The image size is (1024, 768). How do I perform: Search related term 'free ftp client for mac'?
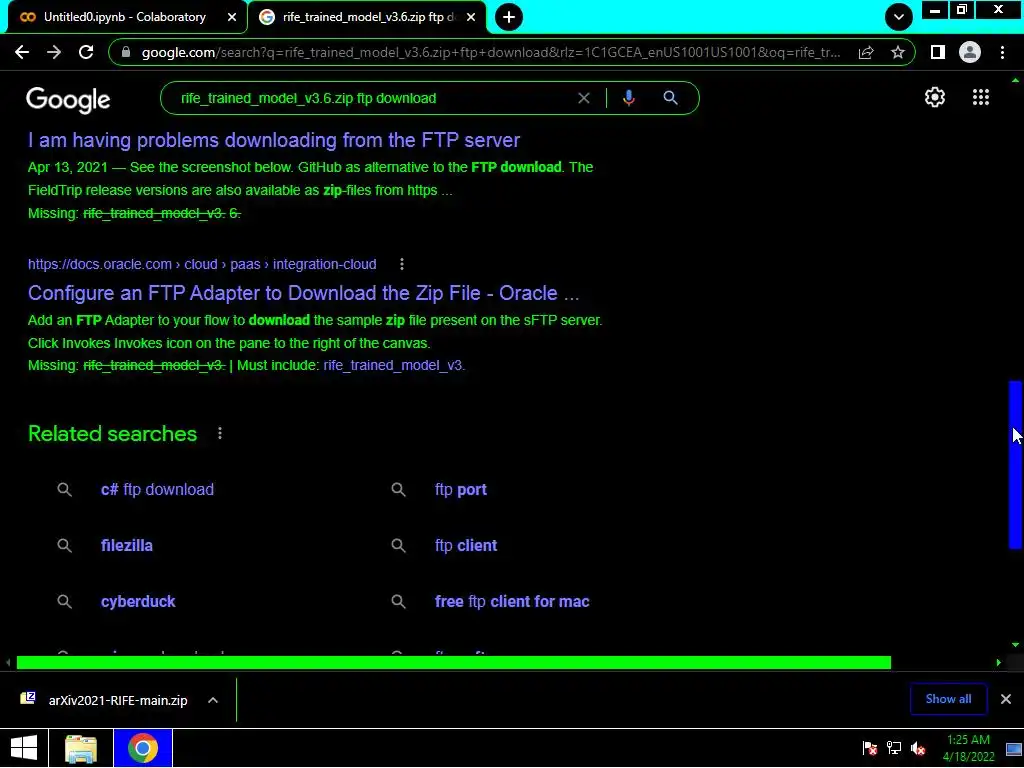[x=512, y=601]
